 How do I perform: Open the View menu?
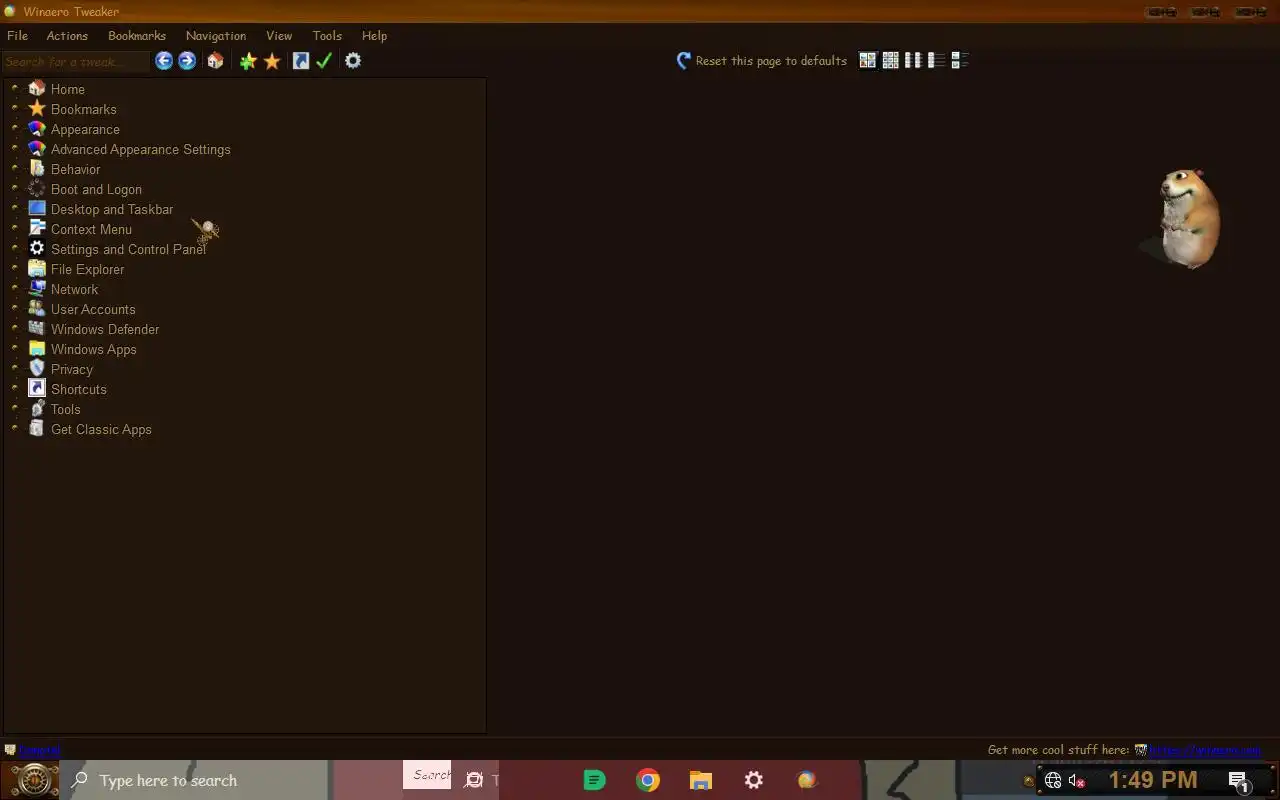pyautogui.click(x=279, y=35)
